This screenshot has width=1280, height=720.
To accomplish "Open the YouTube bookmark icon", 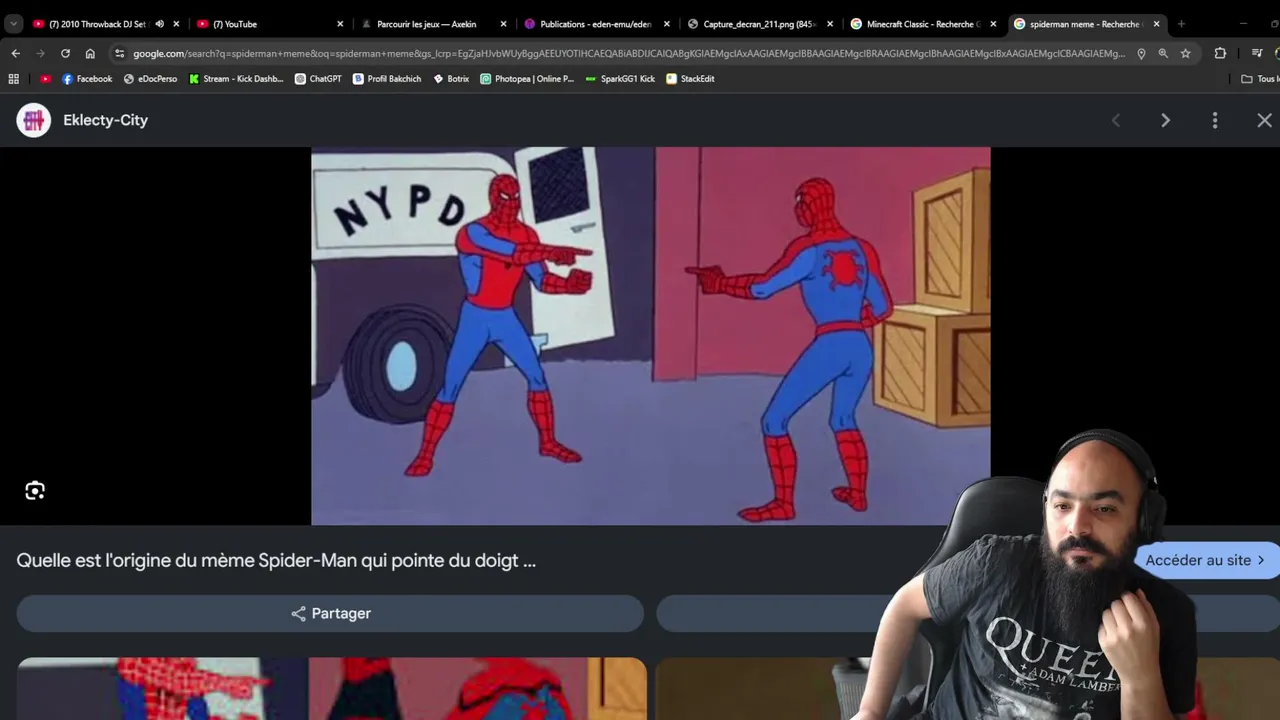I will point(45,78).
